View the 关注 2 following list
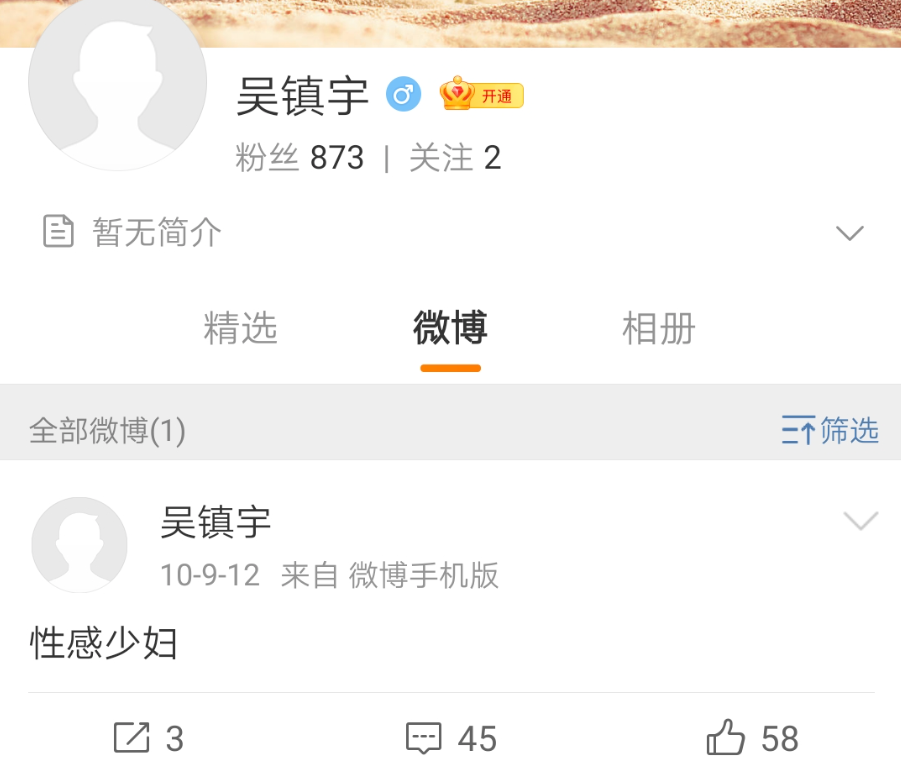 (455, 157)
